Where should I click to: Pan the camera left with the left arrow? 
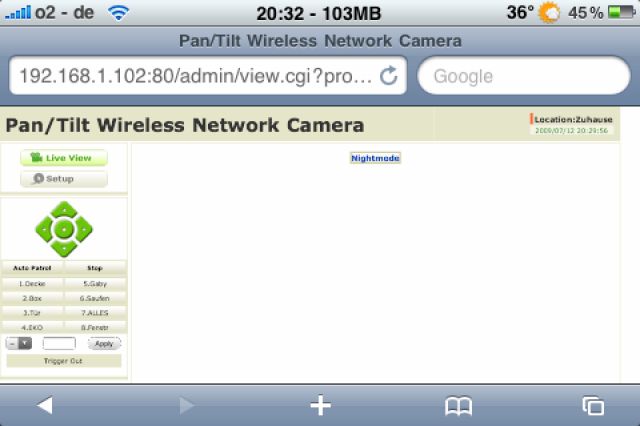44,229
